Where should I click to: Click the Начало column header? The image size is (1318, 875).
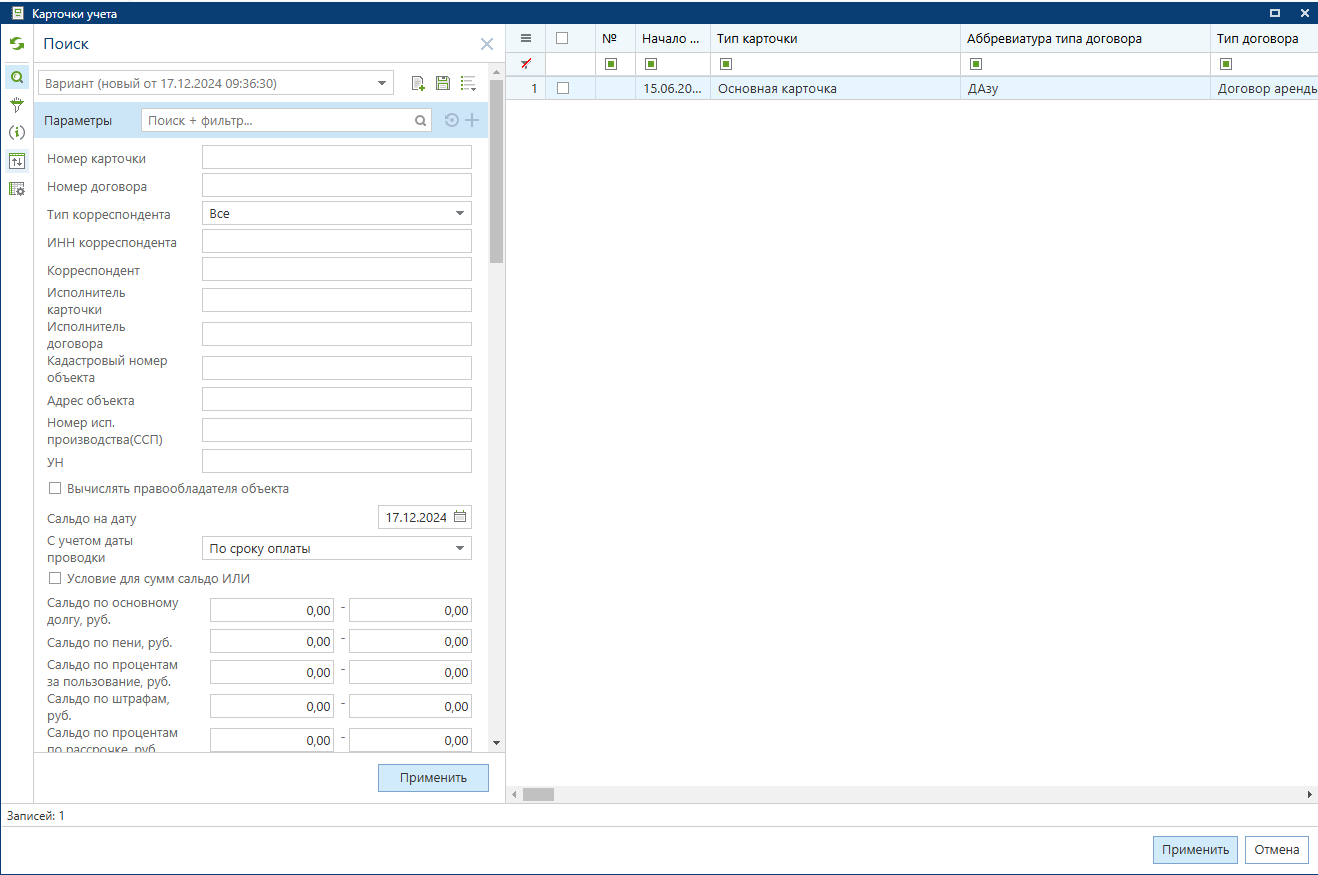pos(672,38)
